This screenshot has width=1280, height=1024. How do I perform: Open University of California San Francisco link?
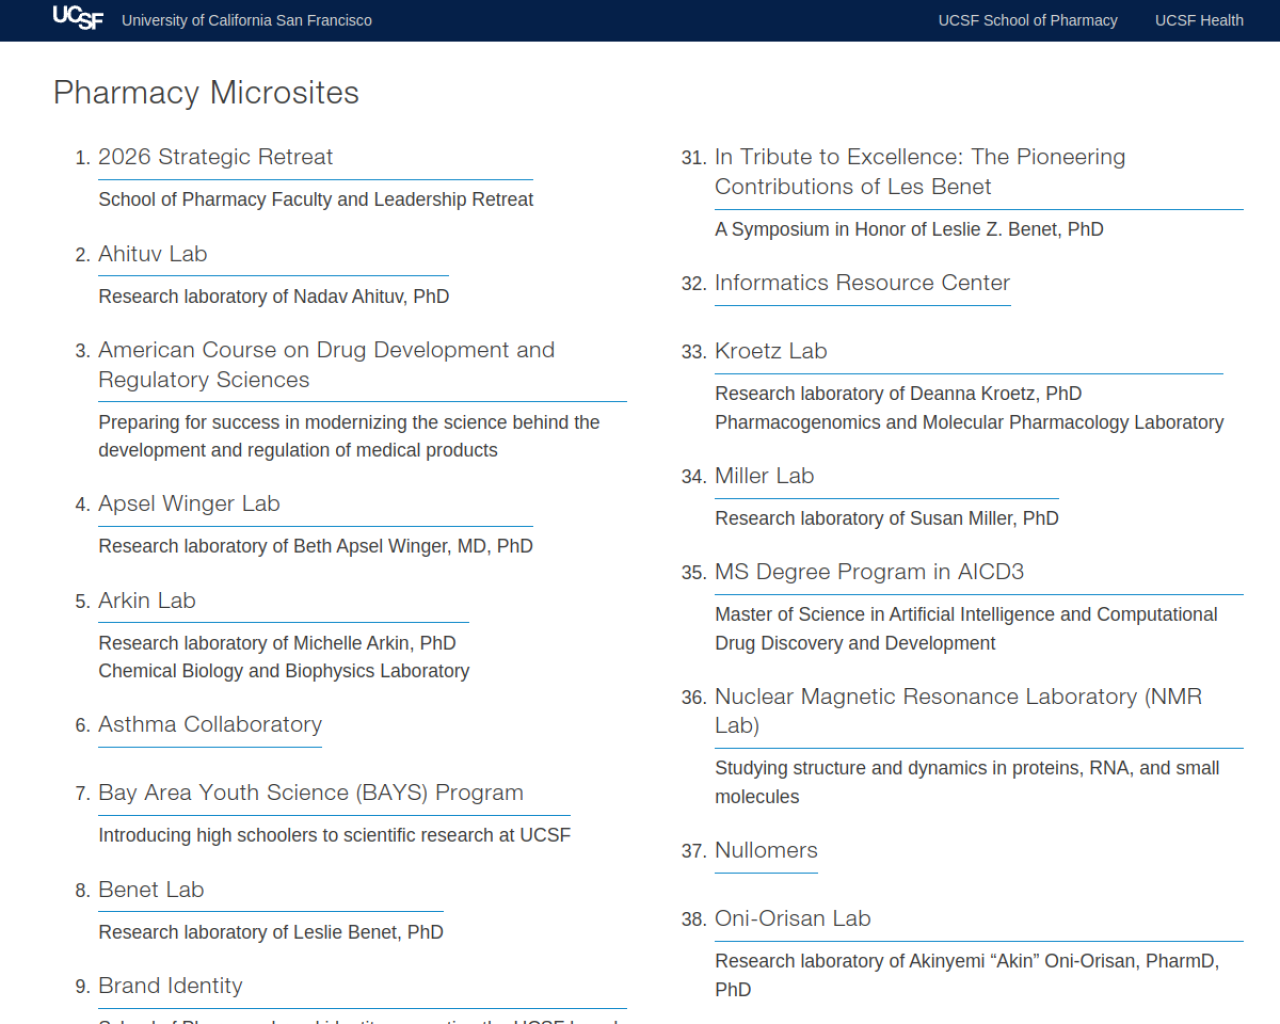(247, 20)
